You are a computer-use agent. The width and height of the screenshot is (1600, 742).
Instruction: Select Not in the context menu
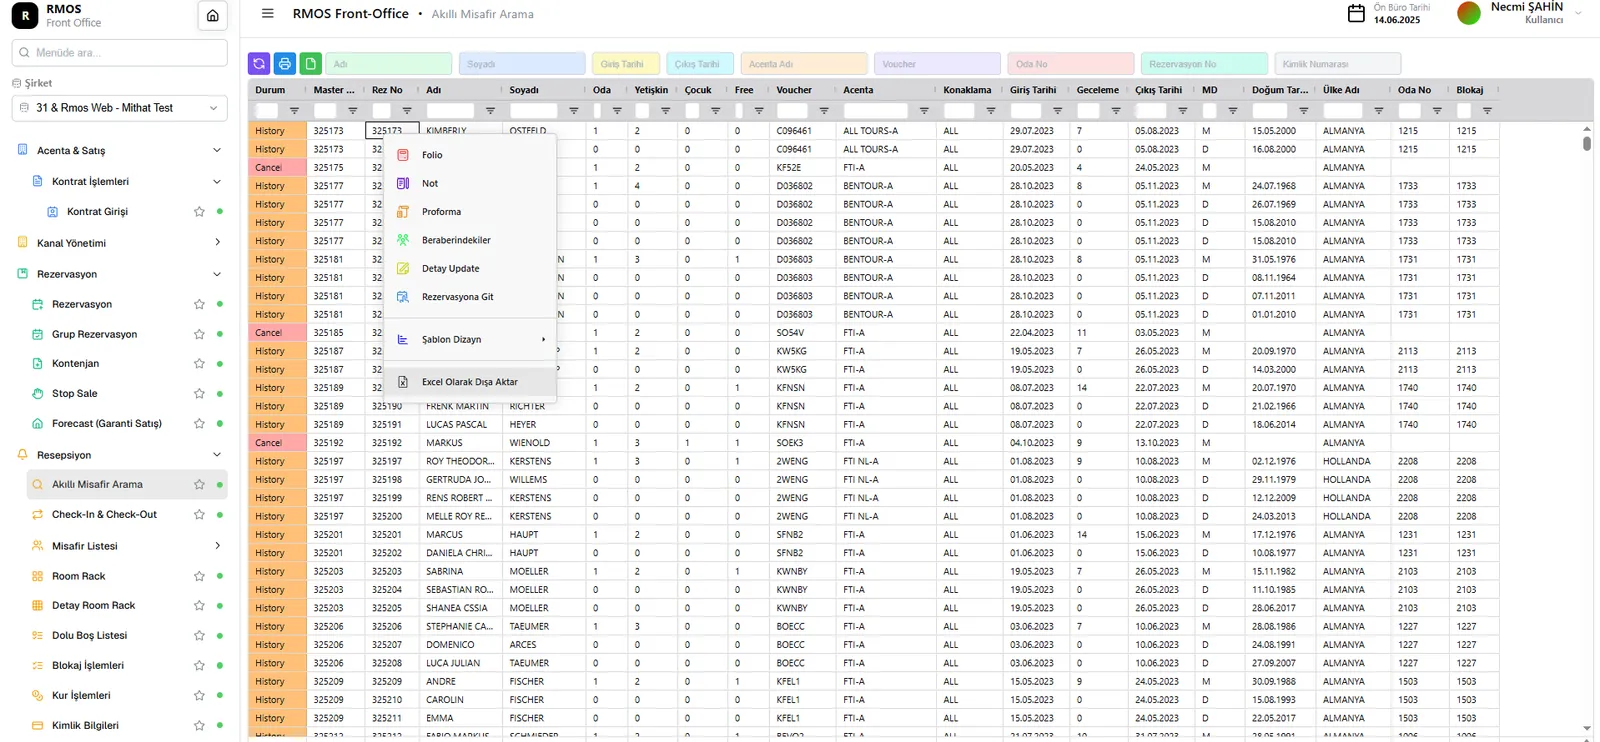click(470, 184)
